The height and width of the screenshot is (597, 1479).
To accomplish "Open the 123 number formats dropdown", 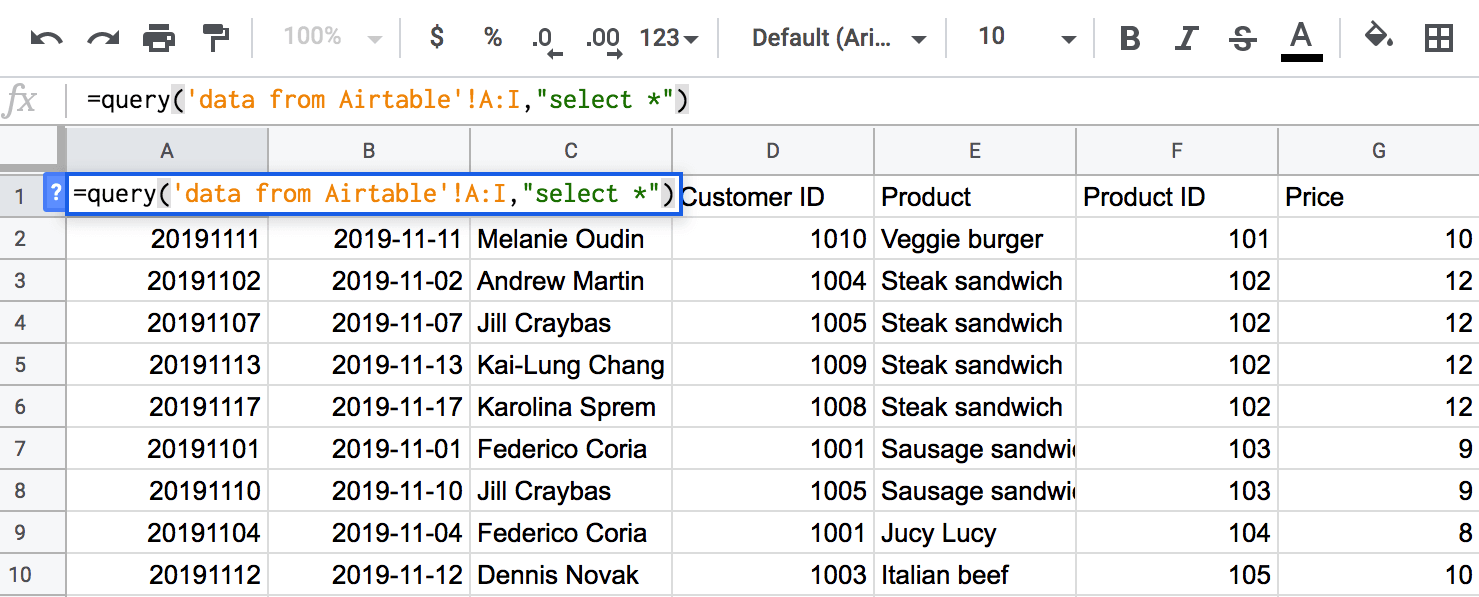I will click(669, 38).
